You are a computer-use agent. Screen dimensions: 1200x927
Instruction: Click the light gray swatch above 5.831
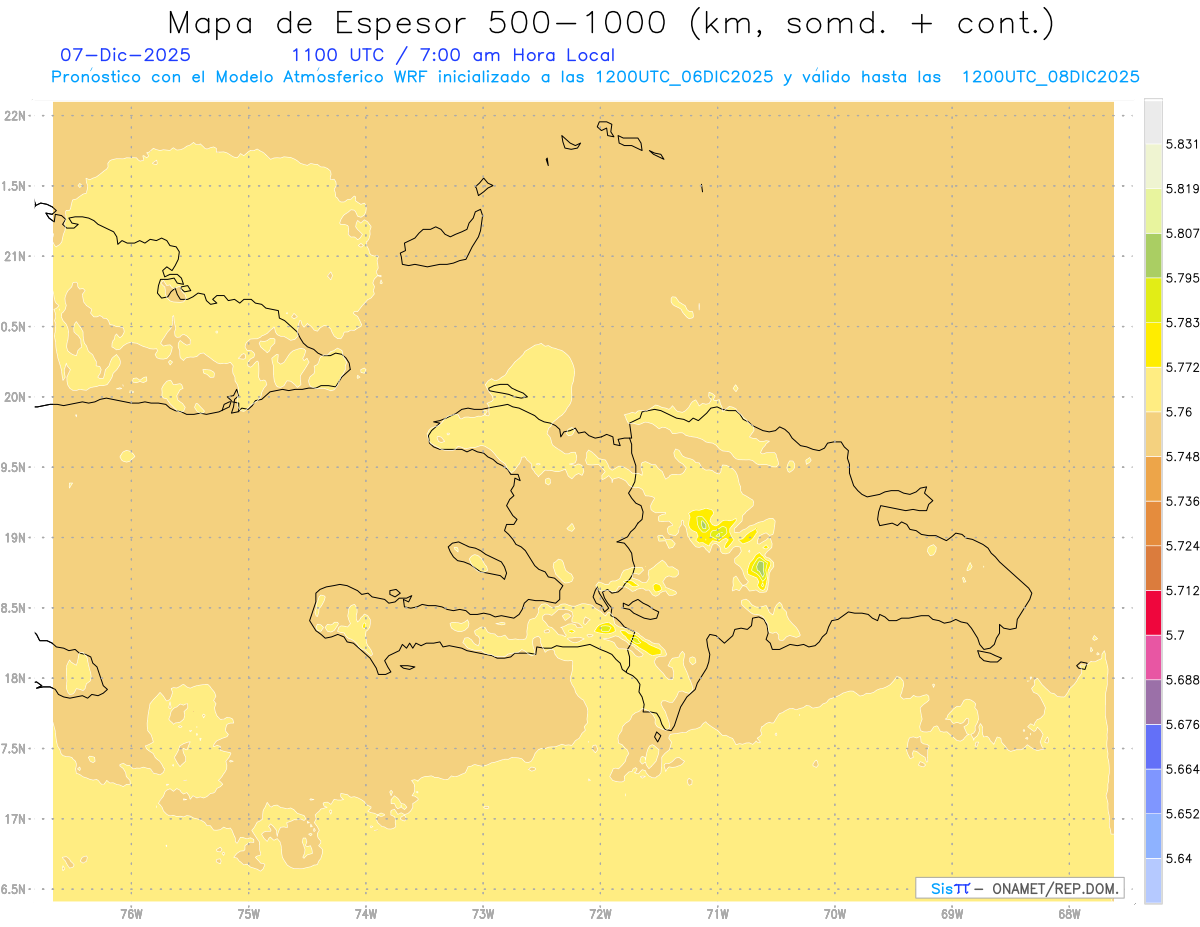click(1153, 121)
